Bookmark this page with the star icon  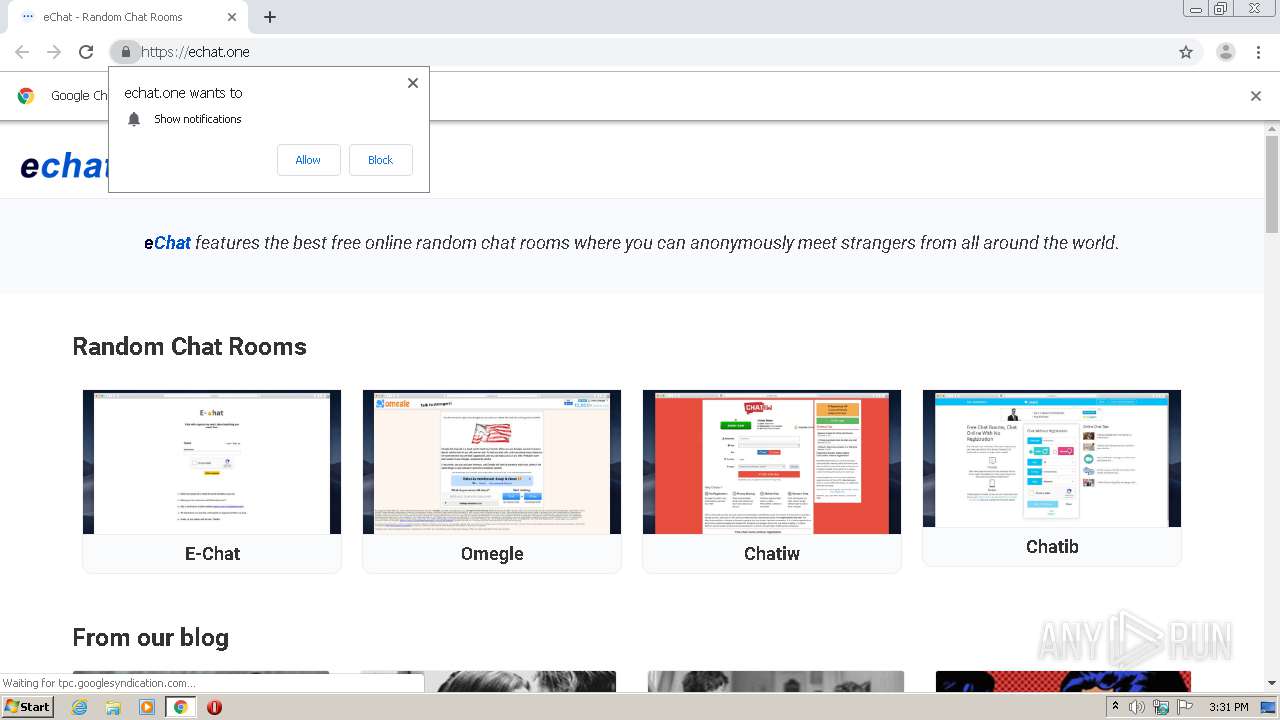tap(1186, 52)
